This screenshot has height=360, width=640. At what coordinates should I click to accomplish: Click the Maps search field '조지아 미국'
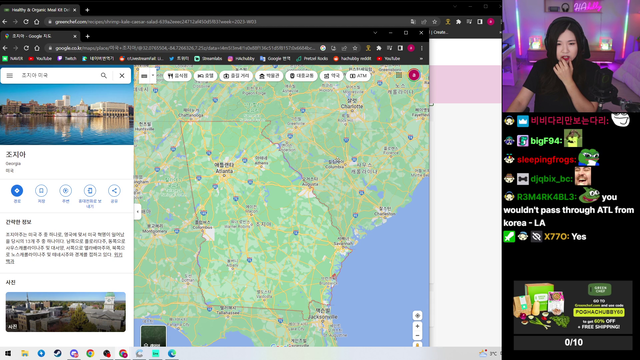point(57,76)
